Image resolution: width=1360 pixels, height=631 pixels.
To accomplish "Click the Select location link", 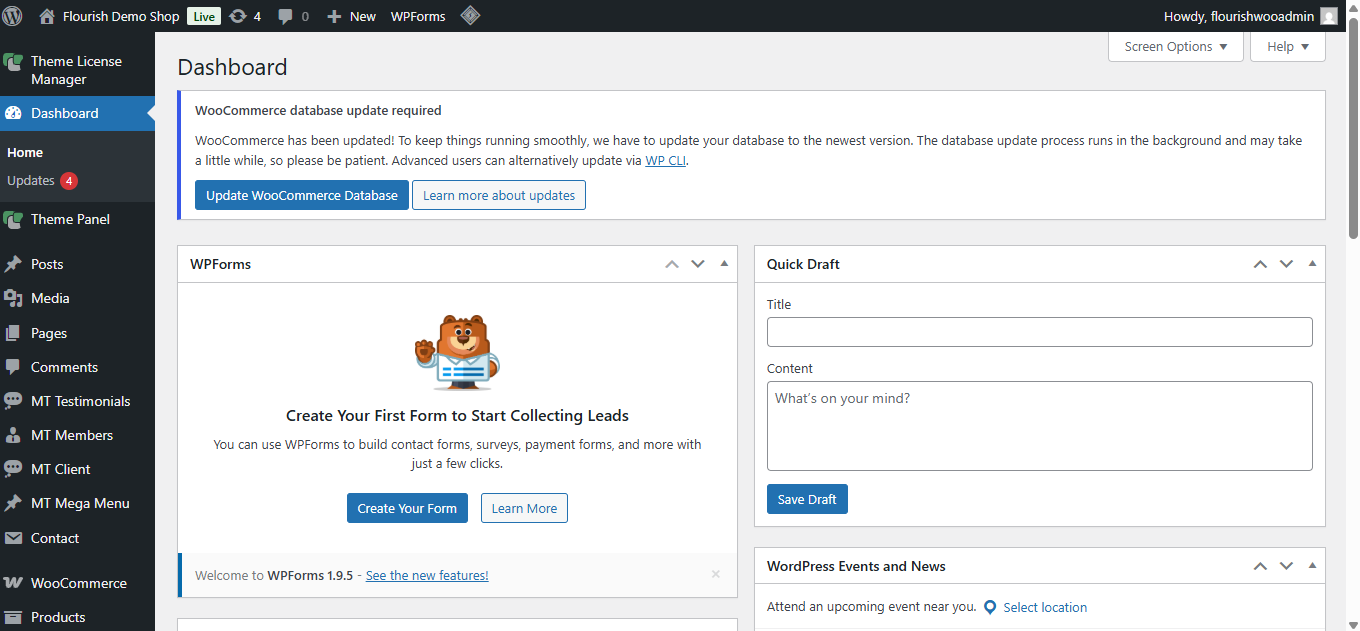I will 1045,607.
